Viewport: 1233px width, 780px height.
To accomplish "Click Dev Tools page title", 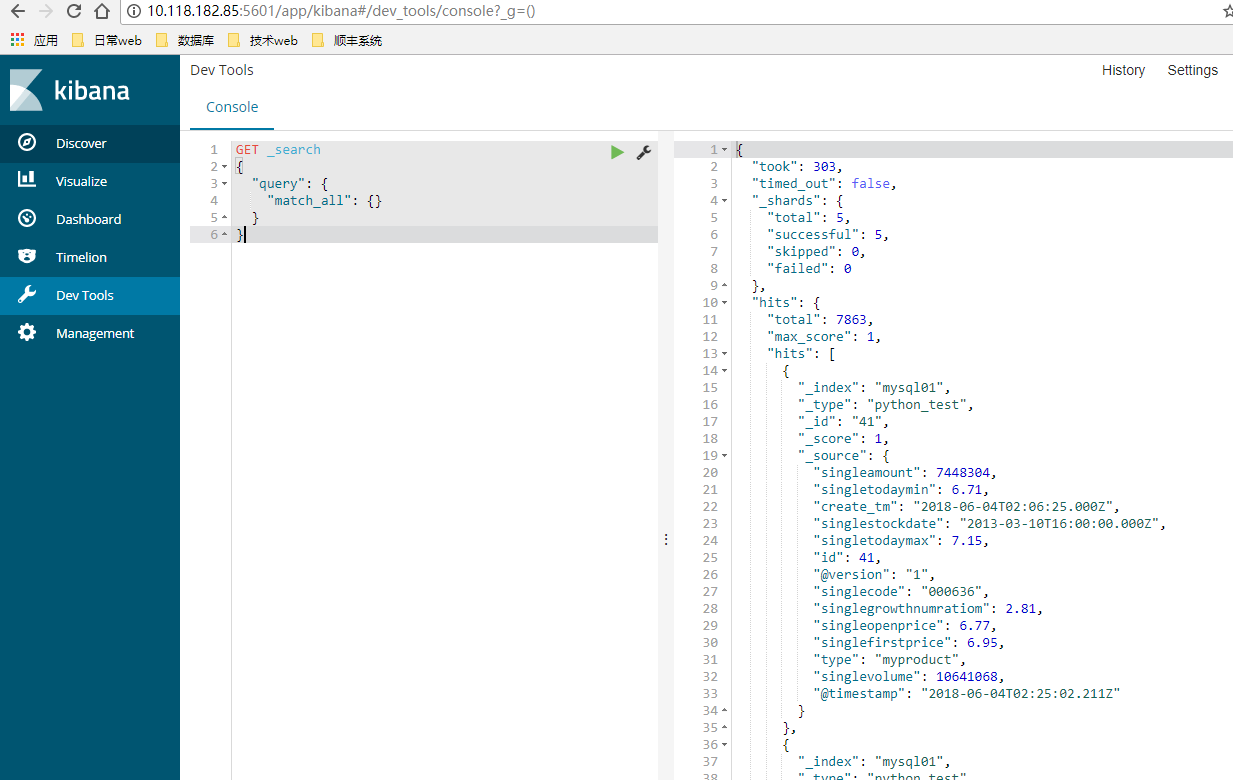I will coord(222,70).
